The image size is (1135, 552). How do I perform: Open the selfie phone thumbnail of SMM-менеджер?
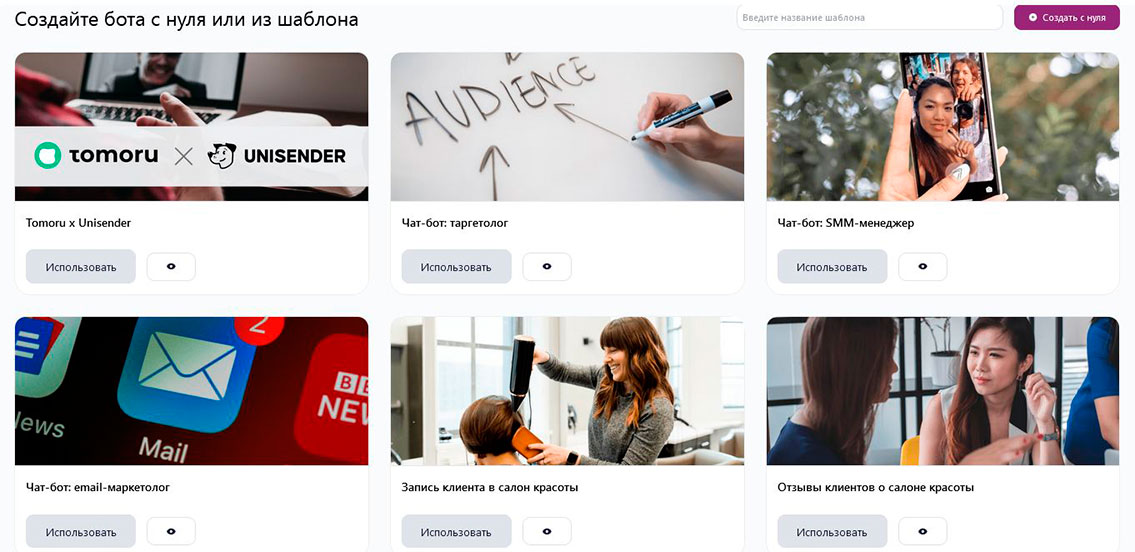tap(942, 127)
